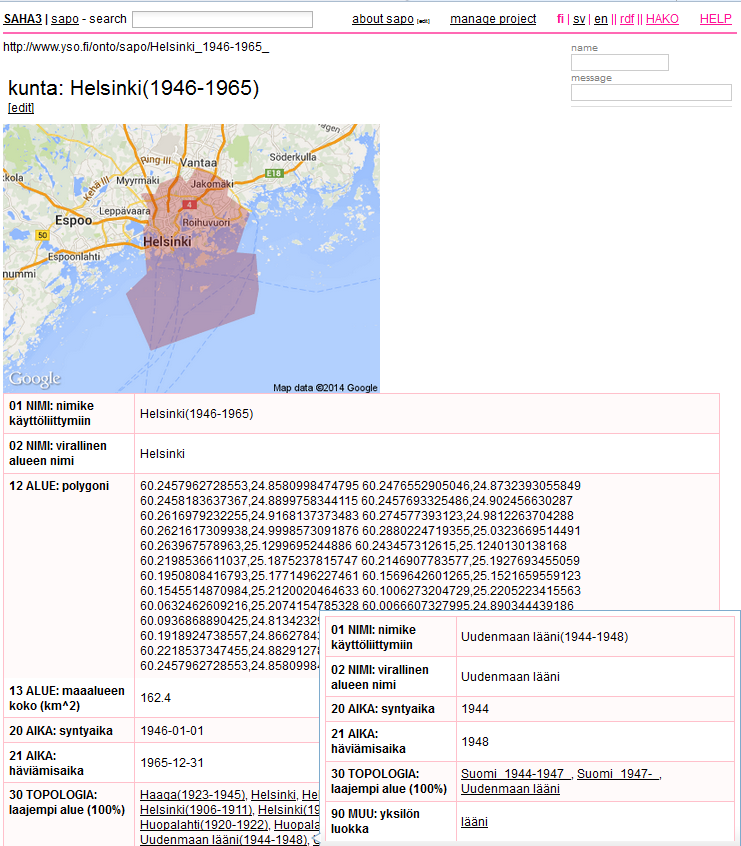Select popup häviämisaika value 1948
The height and width of the screenshot is (846, 741).
click(x=475, y=741)
